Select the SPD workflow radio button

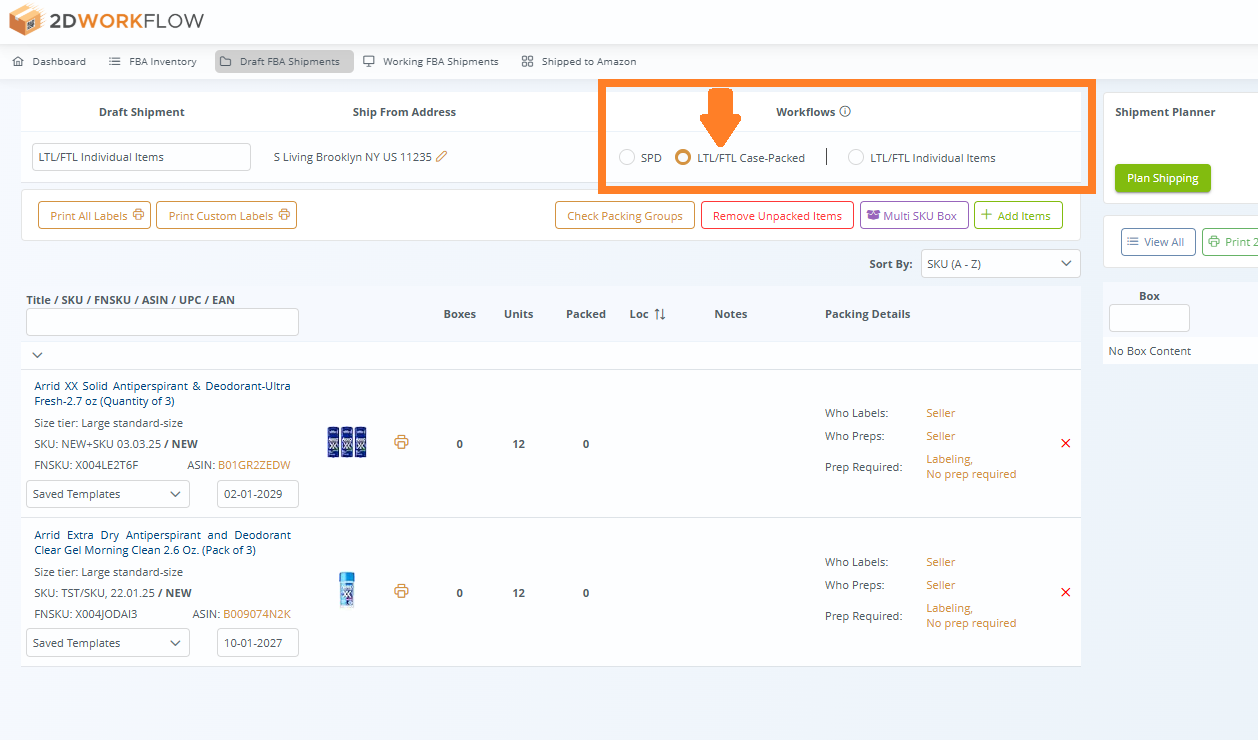[x=627, y=157]
